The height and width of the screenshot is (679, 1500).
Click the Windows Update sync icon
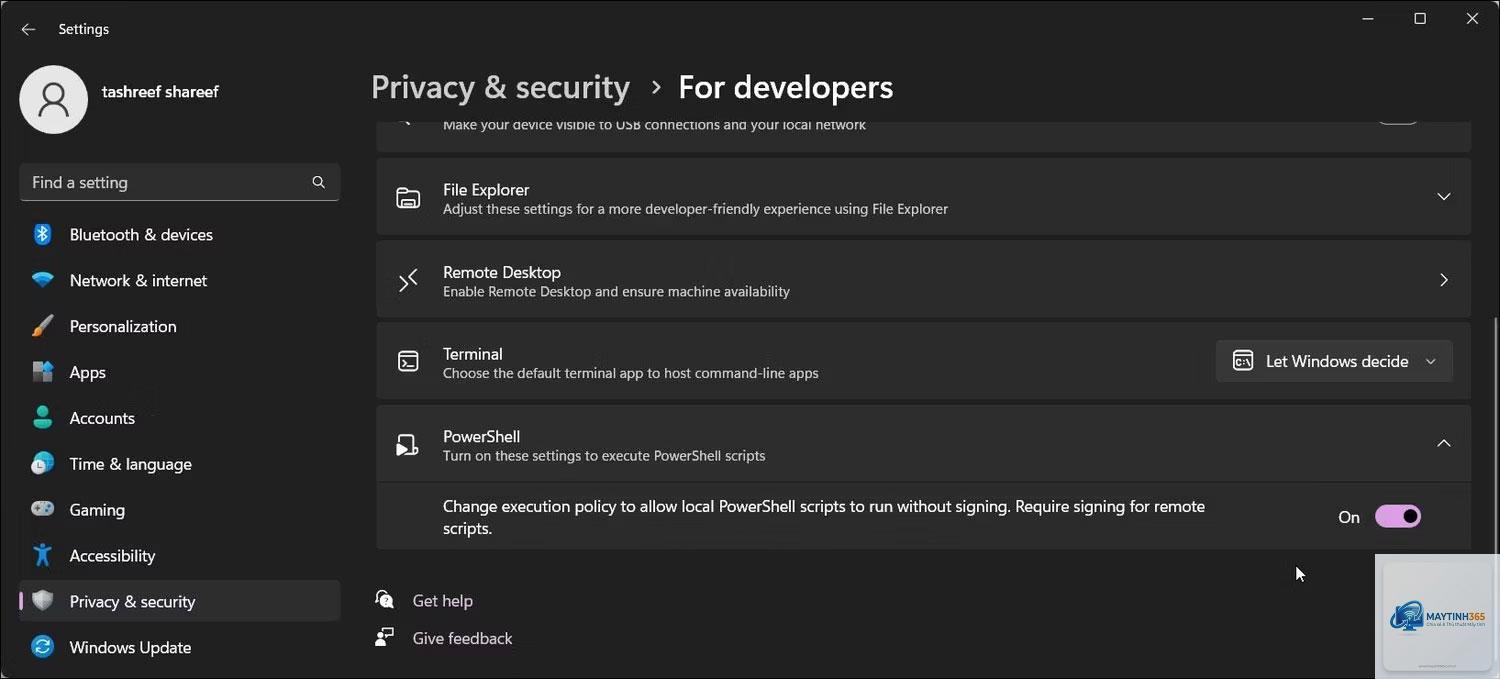point(42,647)
